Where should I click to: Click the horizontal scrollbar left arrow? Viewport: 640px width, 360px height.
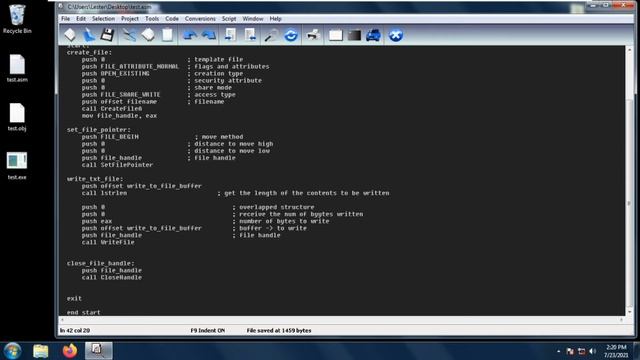click(62, 320)
